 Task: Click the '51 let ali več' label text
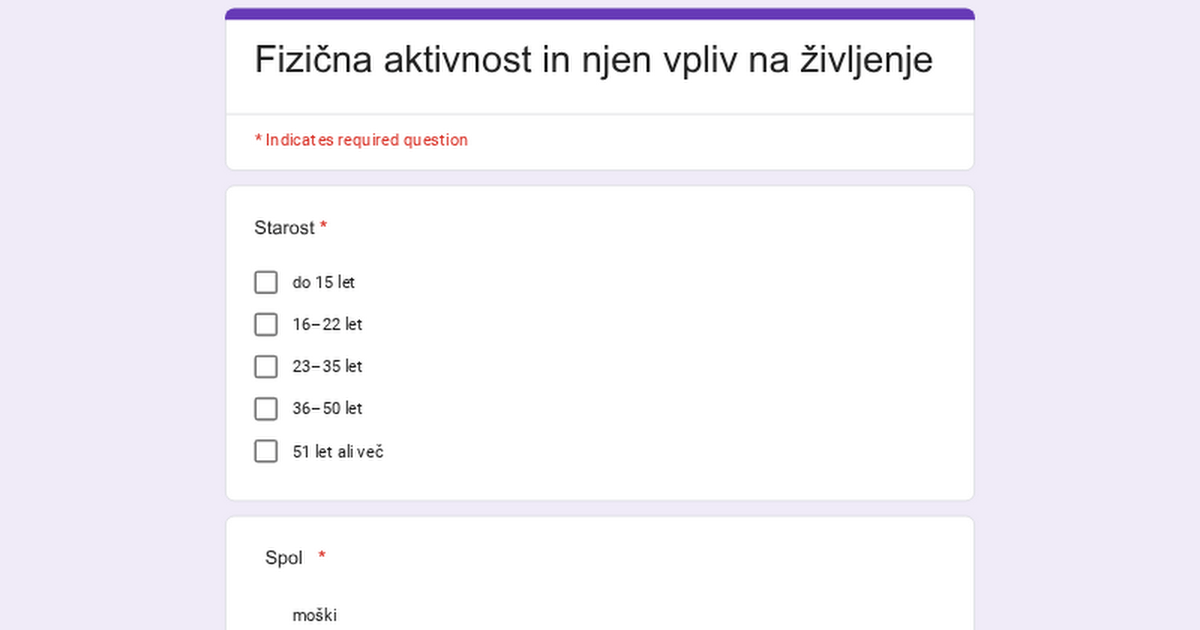click(x=338, y=451)
